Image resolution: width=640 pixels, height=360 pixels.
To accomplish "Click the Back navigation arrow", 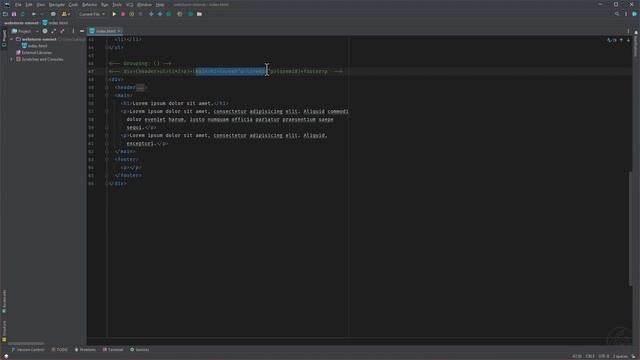I will pyautogui.click(x=34, y=14).
